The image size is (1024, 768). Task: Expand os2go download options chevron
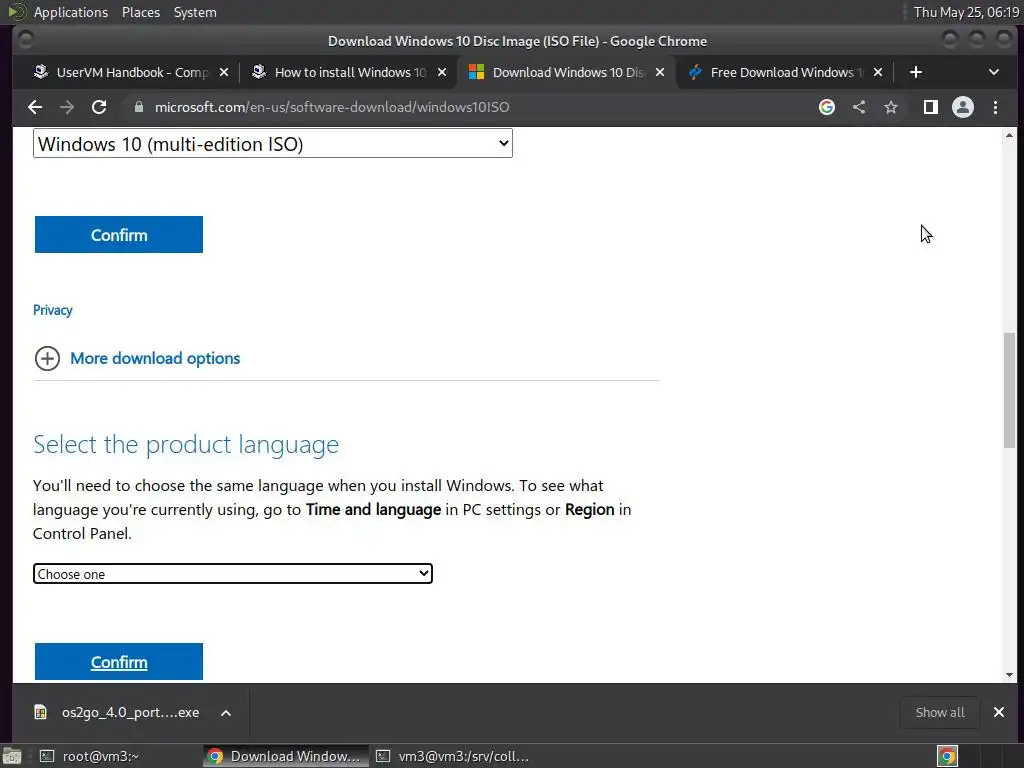point(225,713)
